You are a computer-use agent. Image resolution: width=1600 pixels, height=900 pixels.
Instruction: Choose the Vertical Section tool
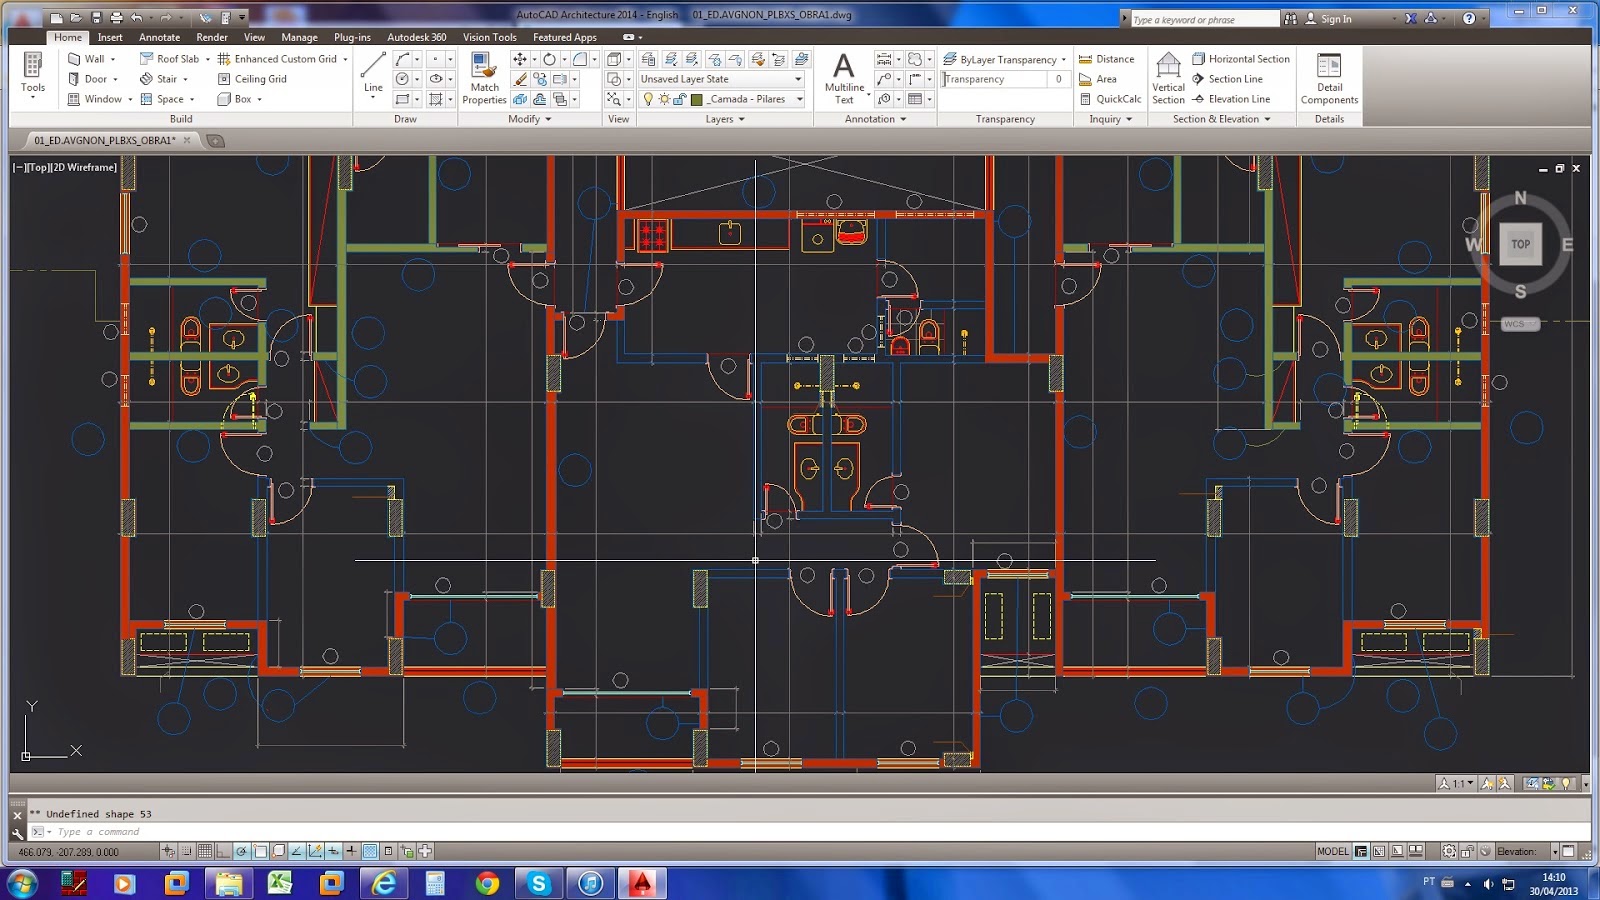[1168, 78]
